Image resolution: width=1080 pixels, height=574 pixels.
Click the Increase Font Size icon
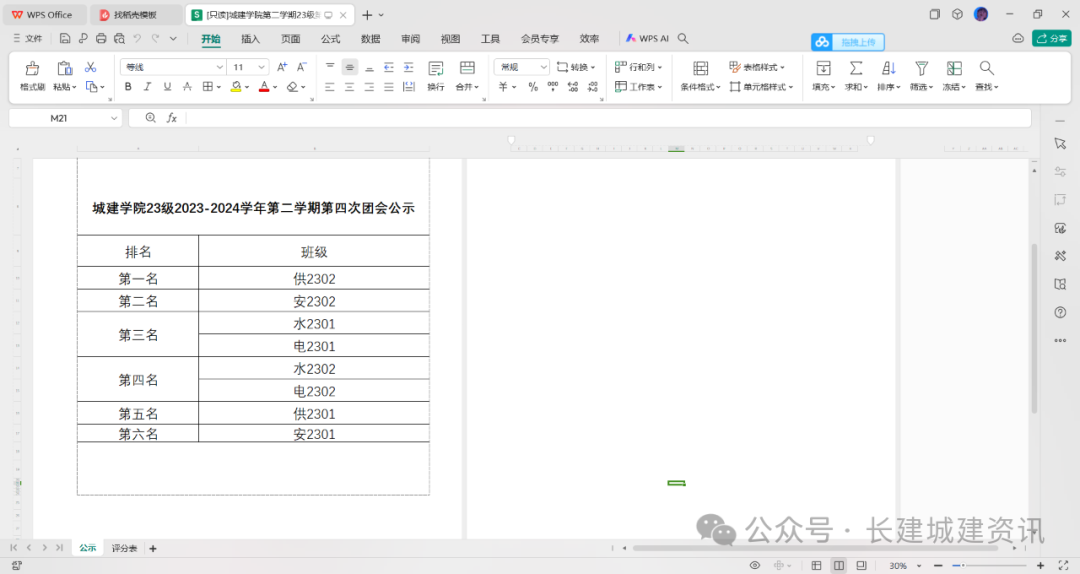(x=282, y=67)
